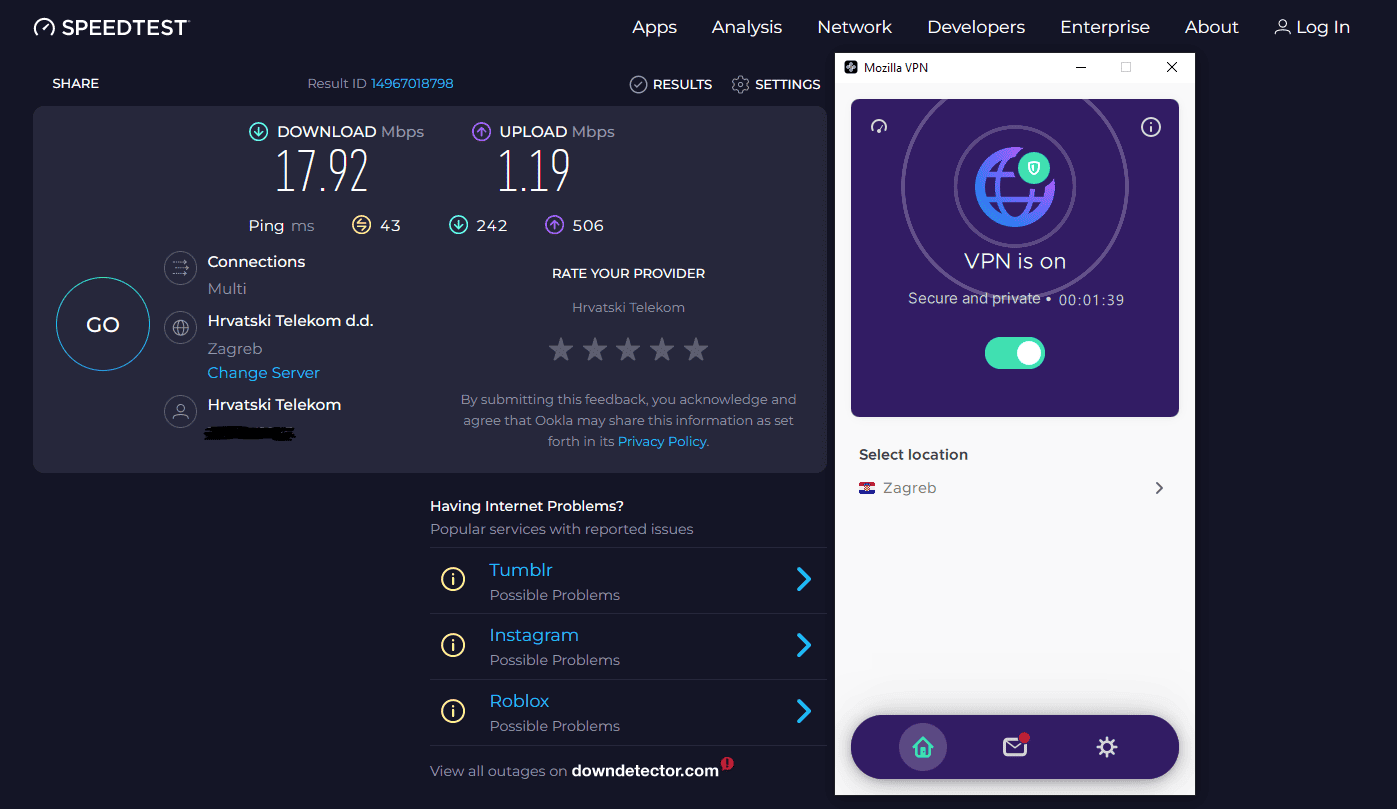
Task: Click the SETTINGS gear icon in Speedtest
Action: [740, 85]
